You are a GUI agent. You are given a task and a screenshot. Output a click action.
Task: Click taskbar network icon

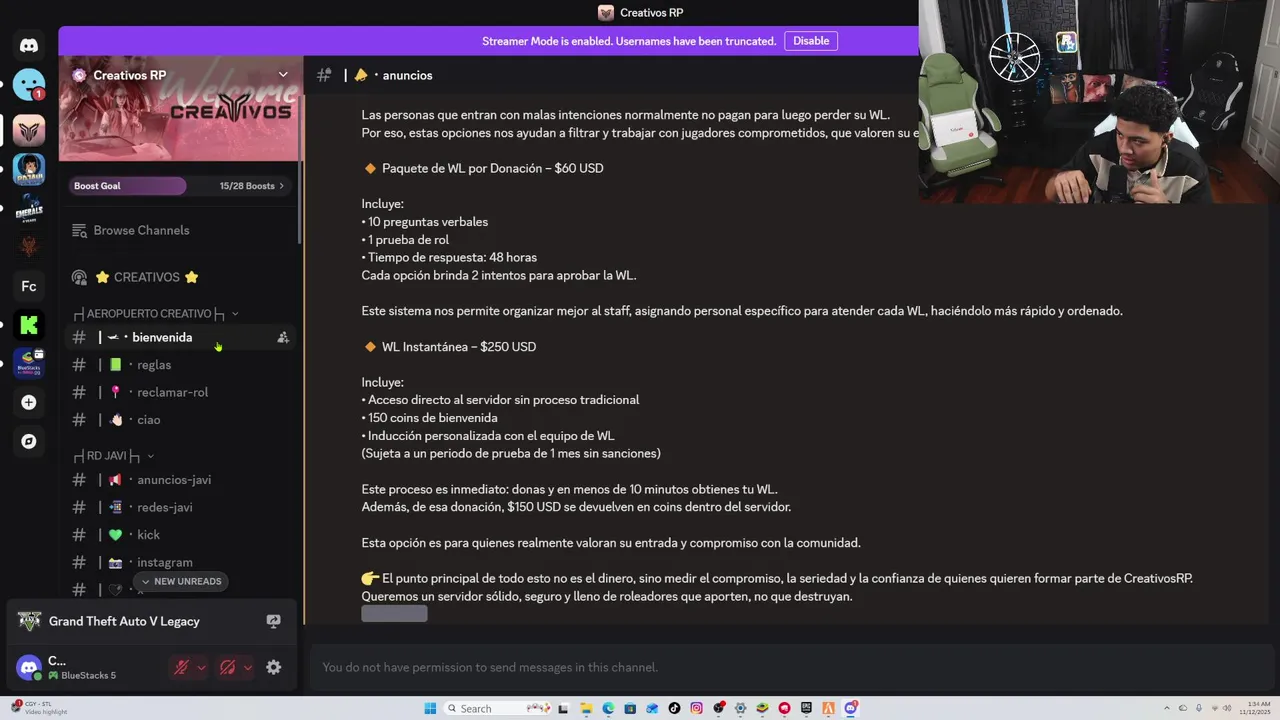1215,708
